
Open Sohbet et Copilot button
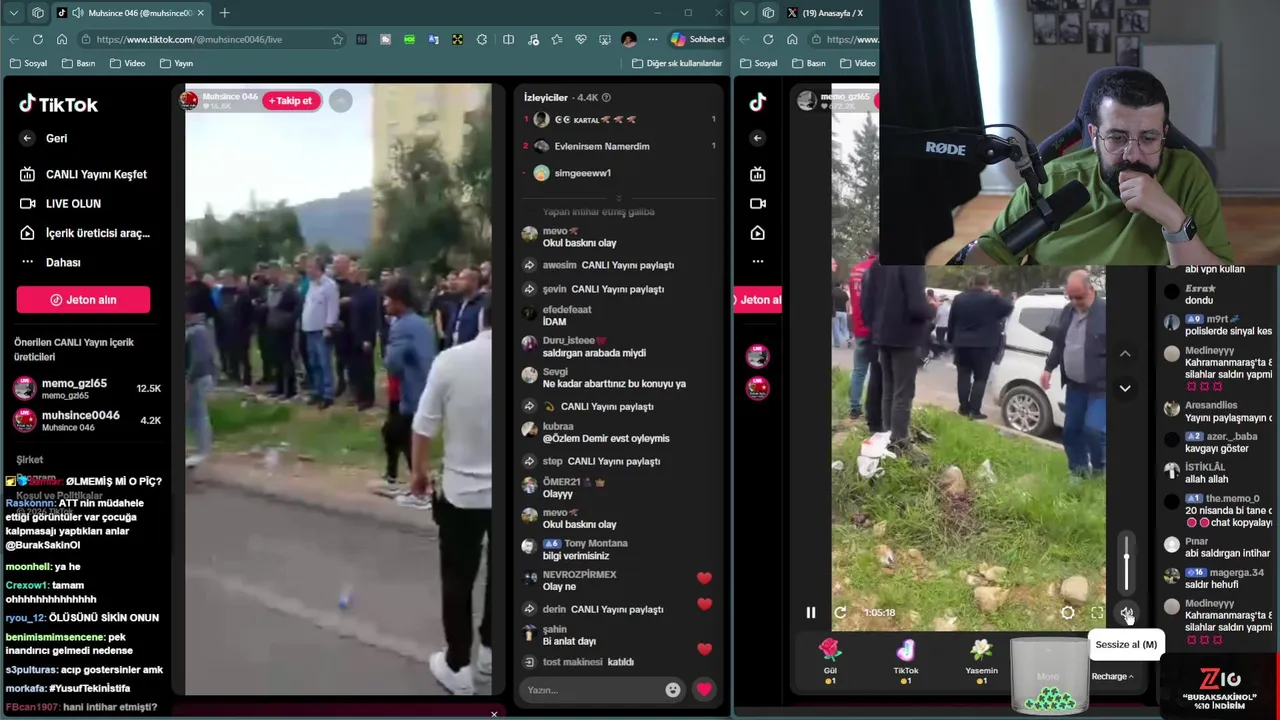pyautogui.click(x=697, y=39)
